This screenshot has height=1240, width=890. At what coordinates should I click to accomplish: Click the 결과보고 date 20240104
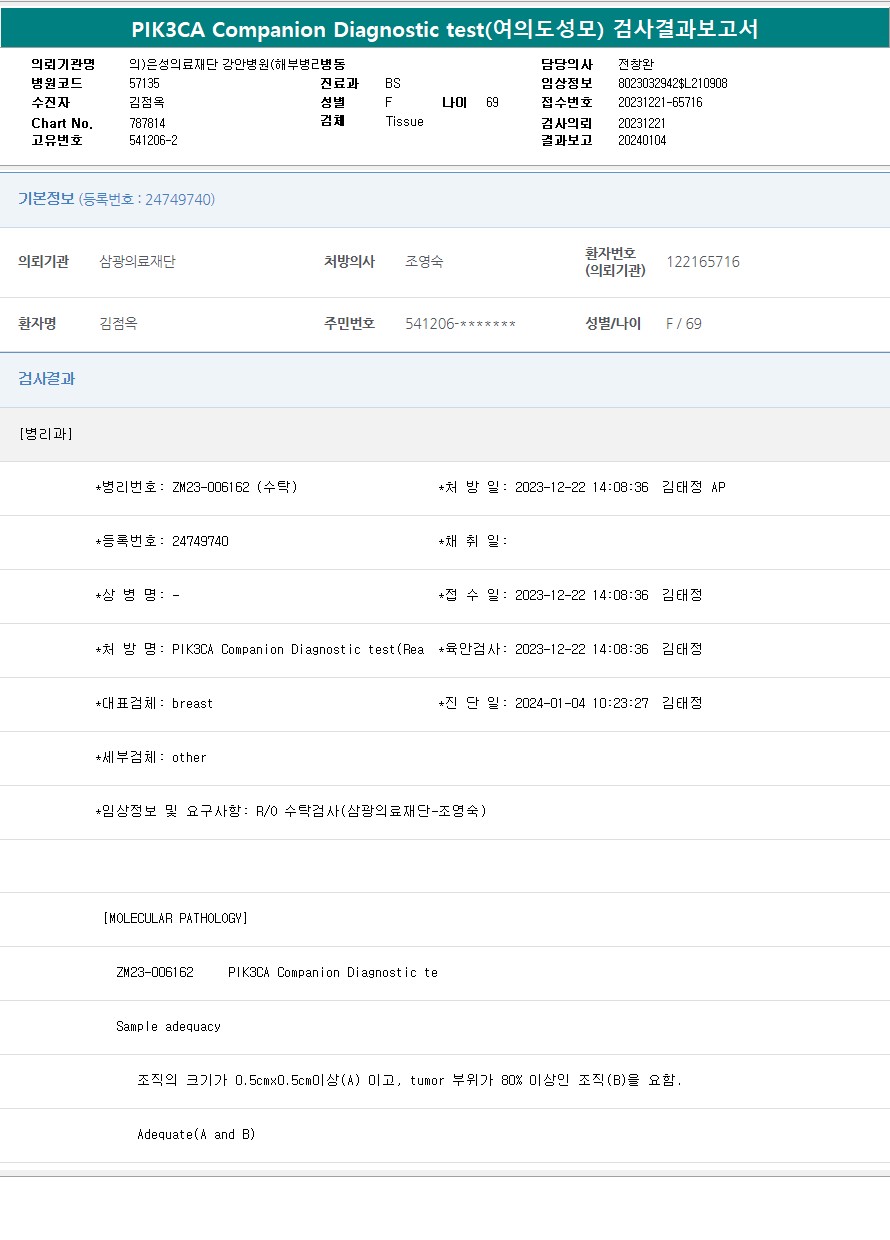pyautogui.click(x=641, y=141)
